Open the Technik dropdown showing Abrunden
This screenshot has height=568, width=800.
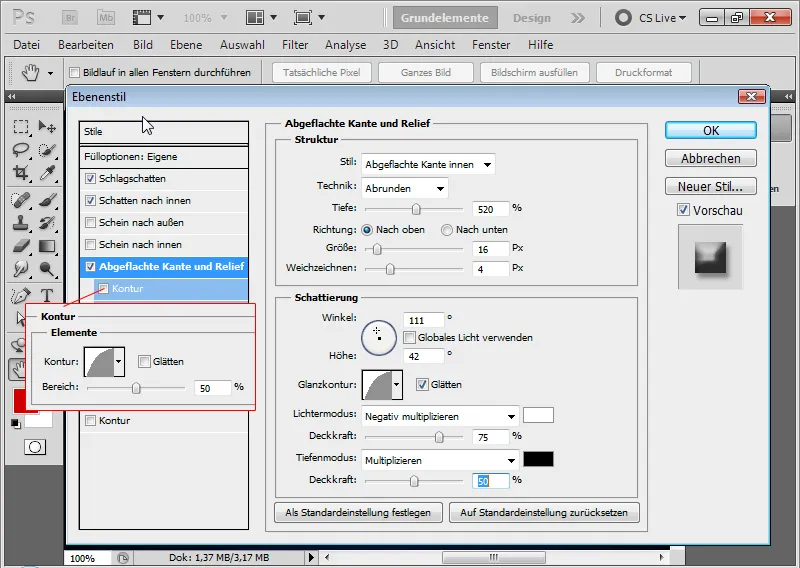405,188
